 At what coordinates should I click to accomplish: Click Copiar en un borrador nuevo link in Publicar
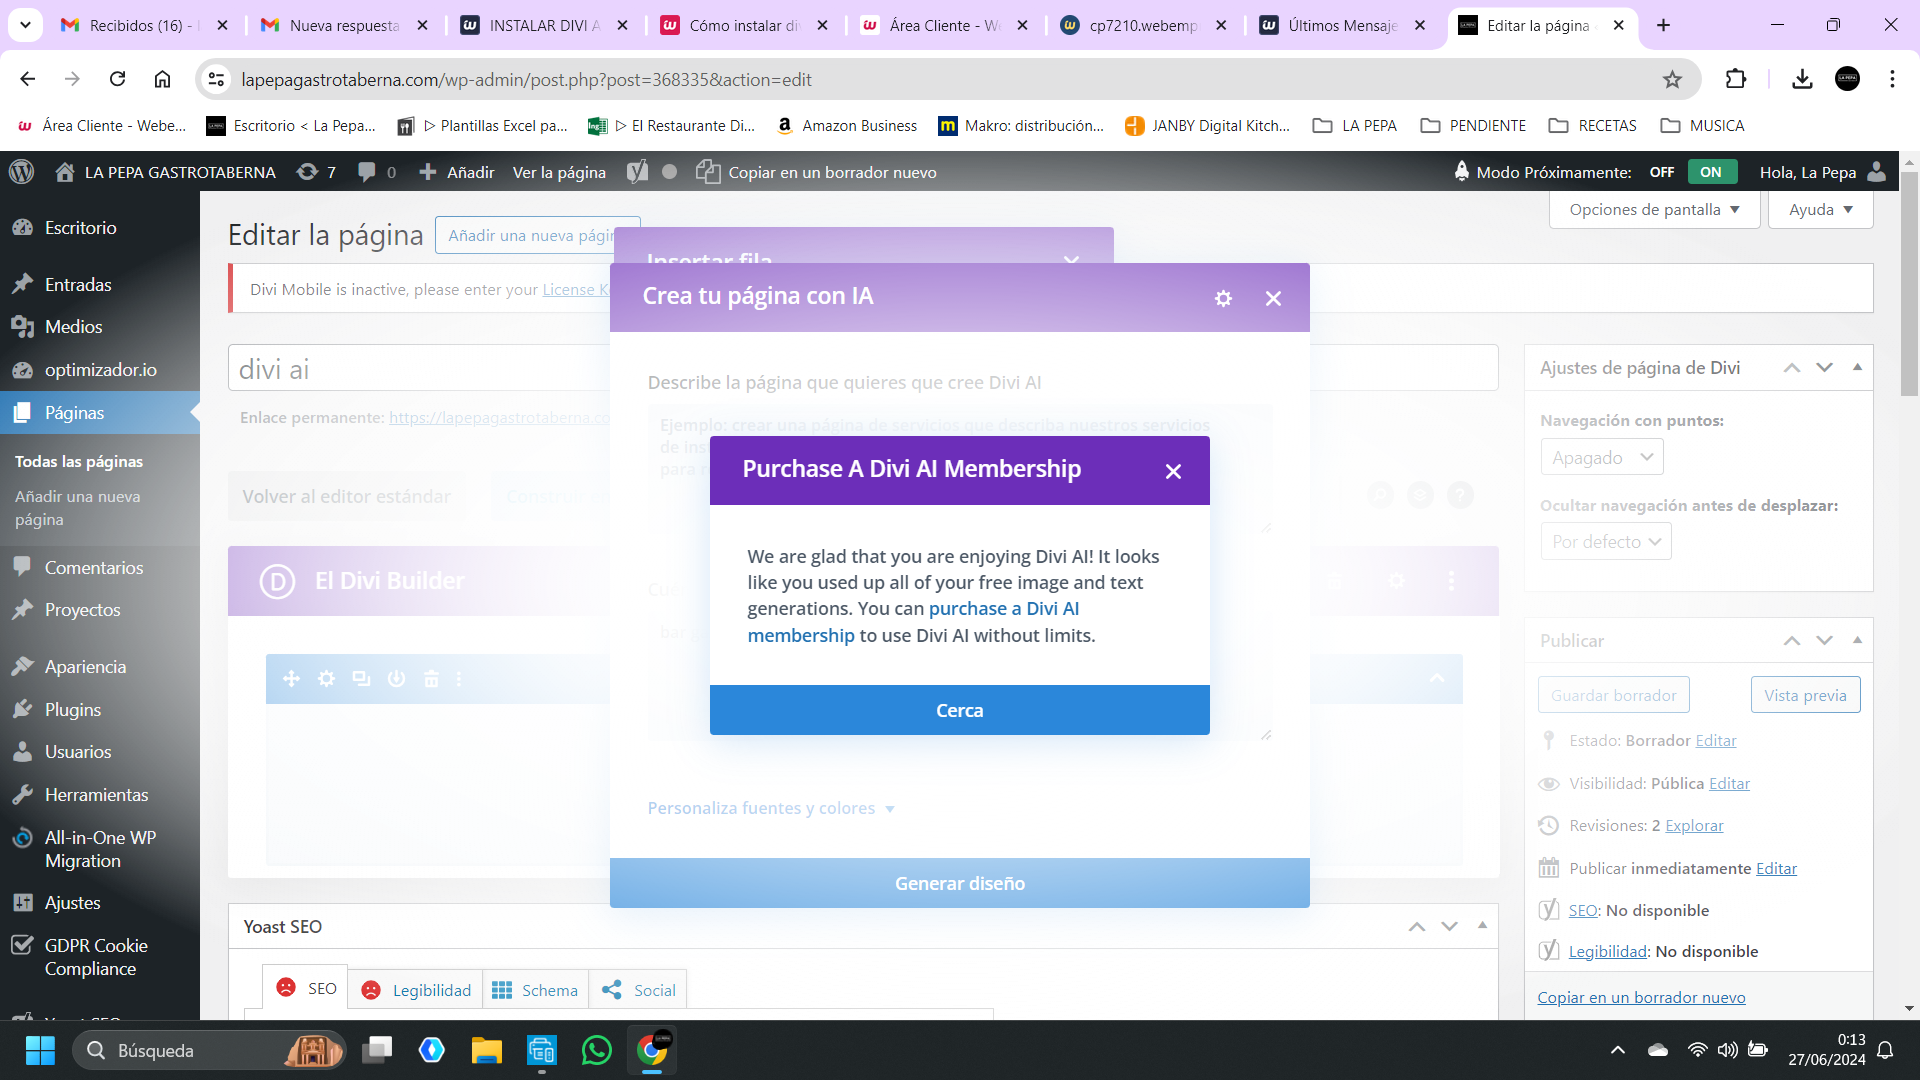[1641, 997]
